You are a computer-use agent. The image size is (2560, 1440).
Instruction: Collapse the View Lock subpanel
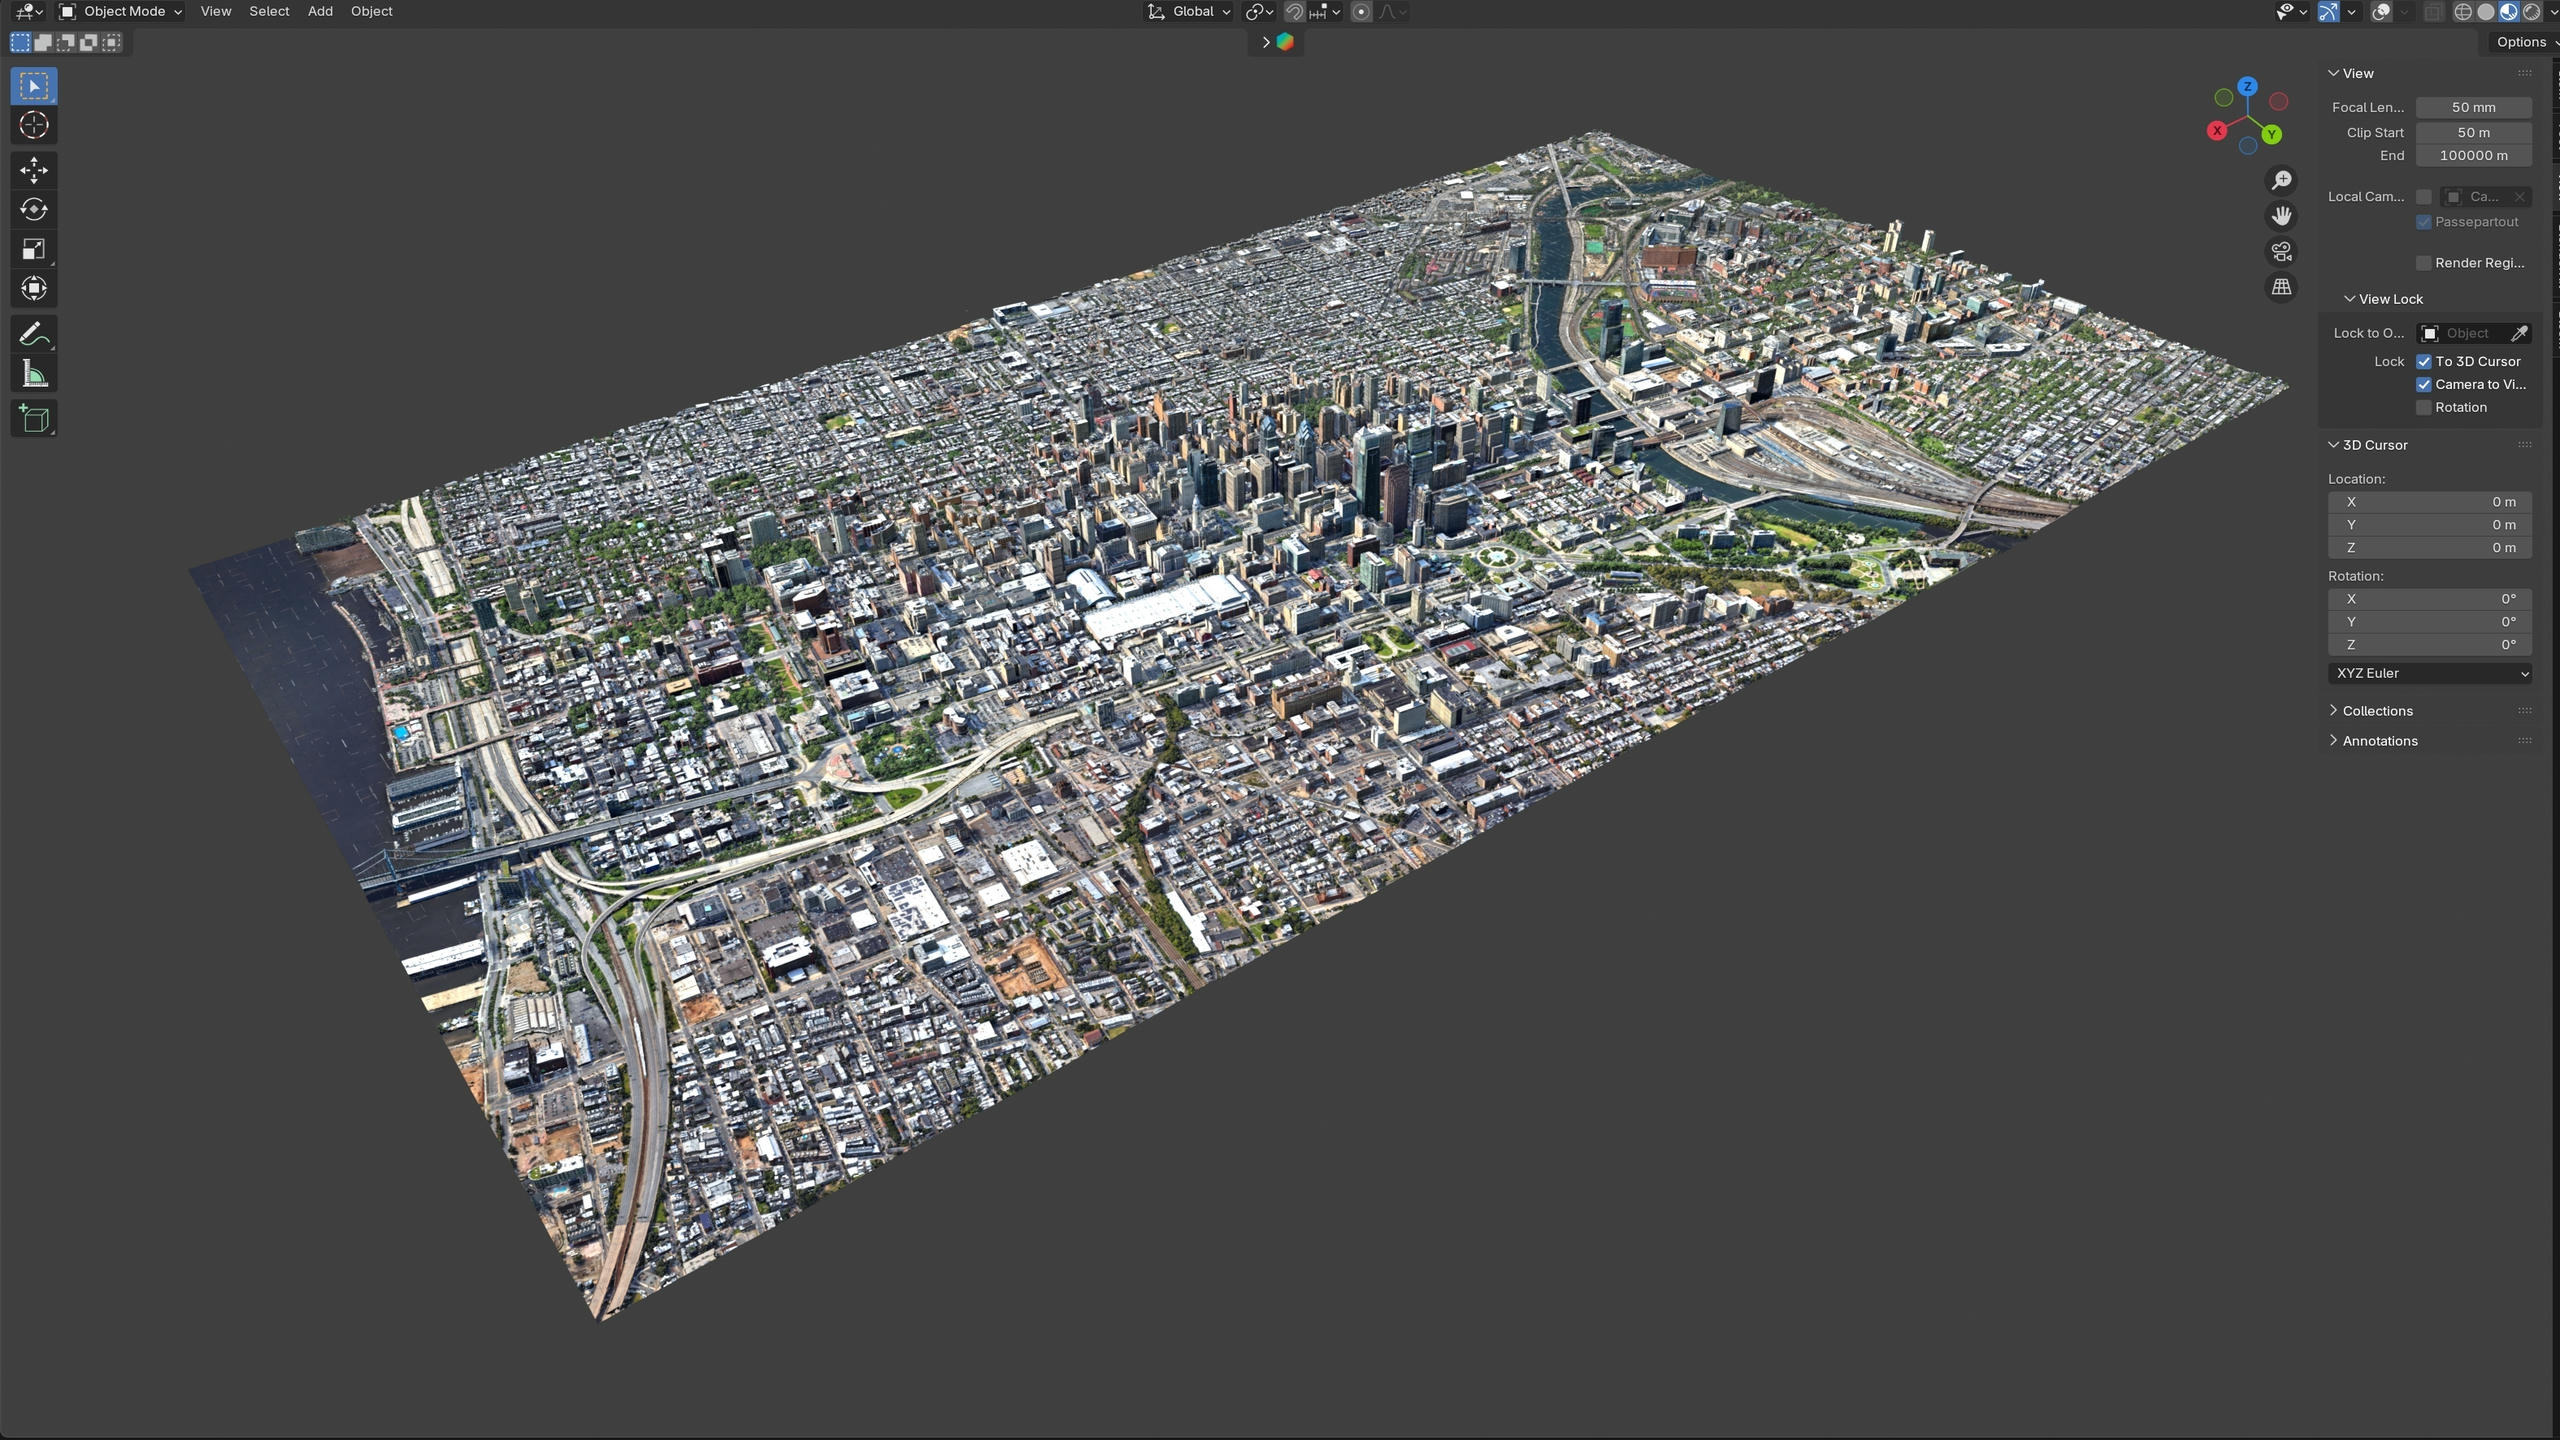click(2391, 299)
